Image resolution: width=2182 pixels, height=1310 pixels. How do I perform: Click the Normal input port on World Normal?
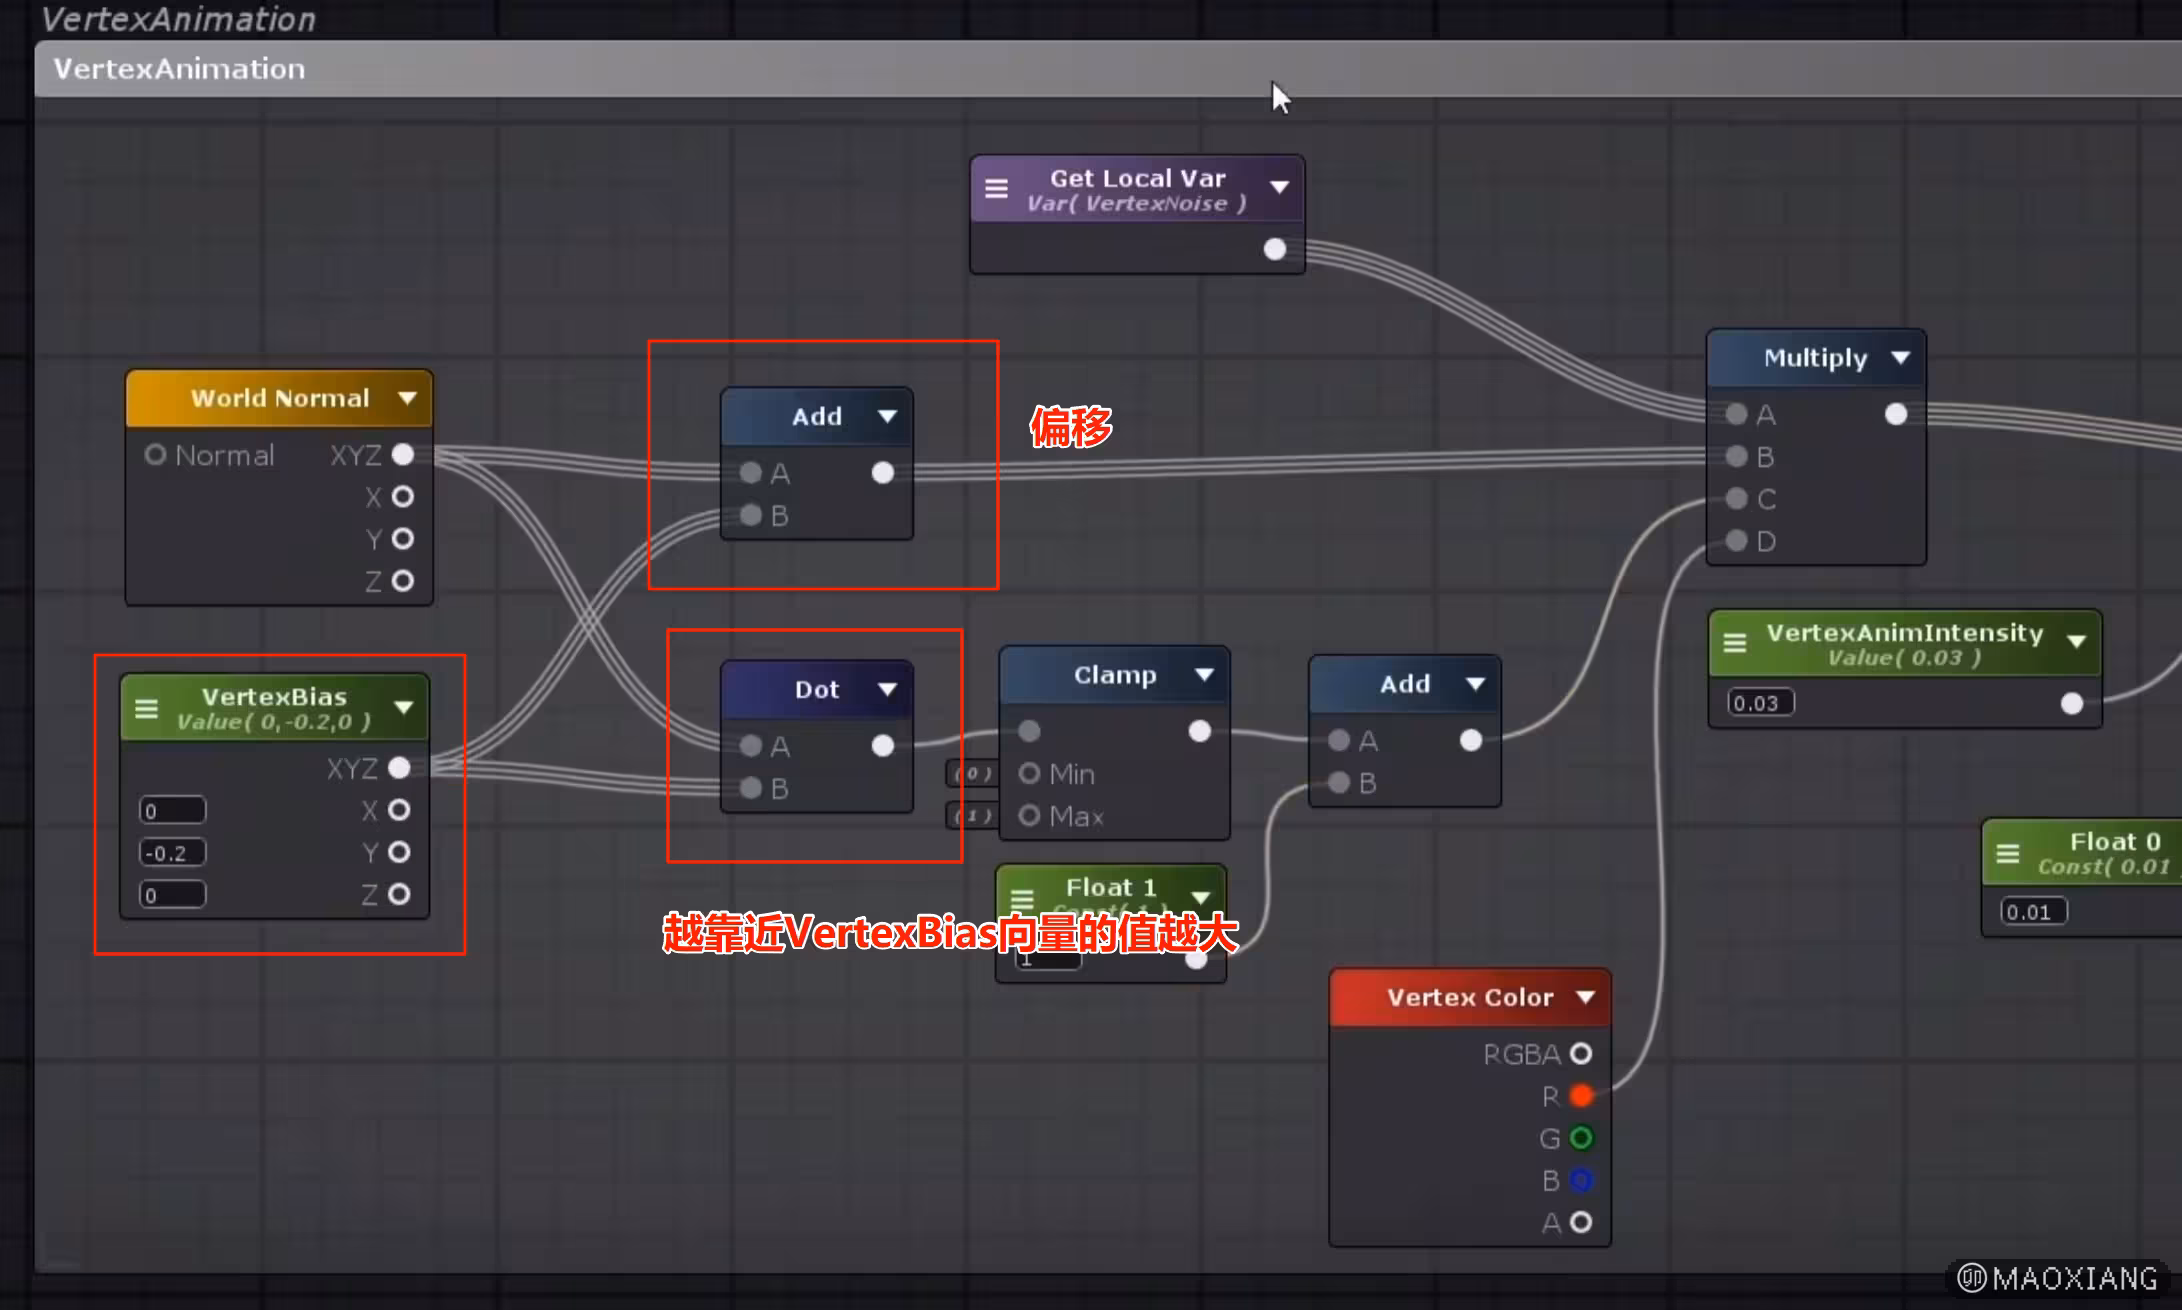(155, 455)
